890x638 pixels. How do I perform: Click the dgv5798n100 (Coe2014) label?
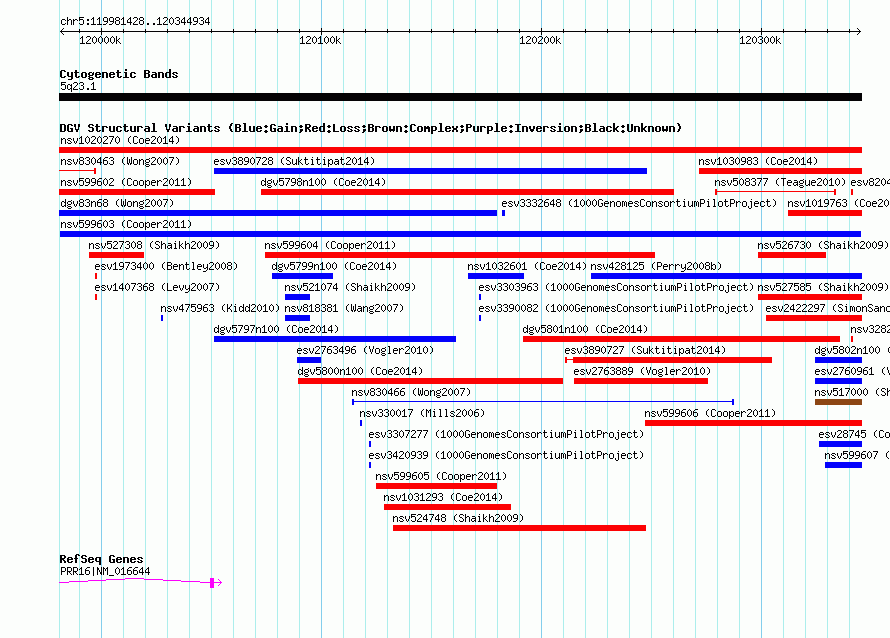coord(323,182)
